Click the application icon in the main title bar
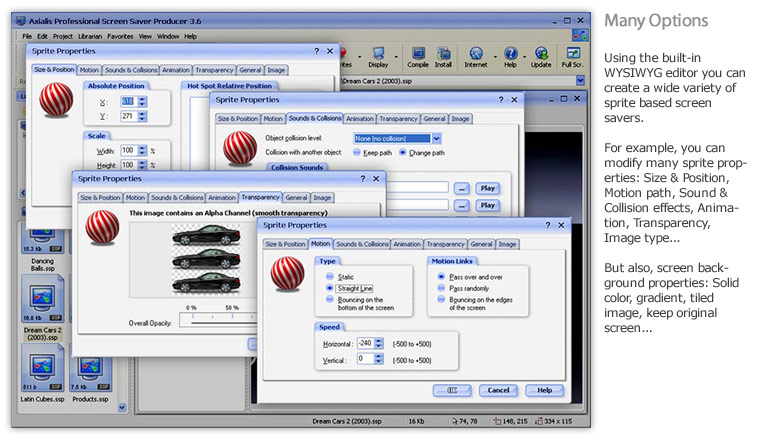This screenshot has height=440, width=760. 20,21
